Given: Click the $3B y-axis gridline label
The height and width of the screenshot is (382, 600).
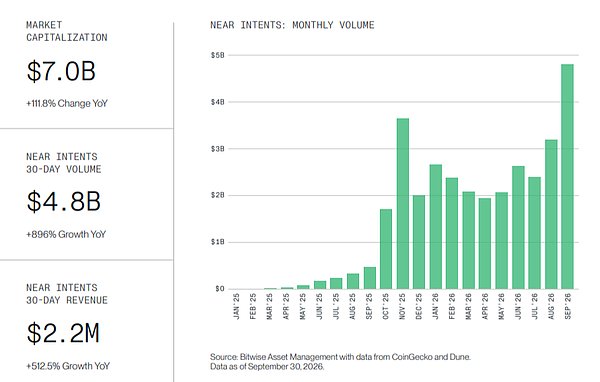Looking at the screenshot, I should coord(217,149).
